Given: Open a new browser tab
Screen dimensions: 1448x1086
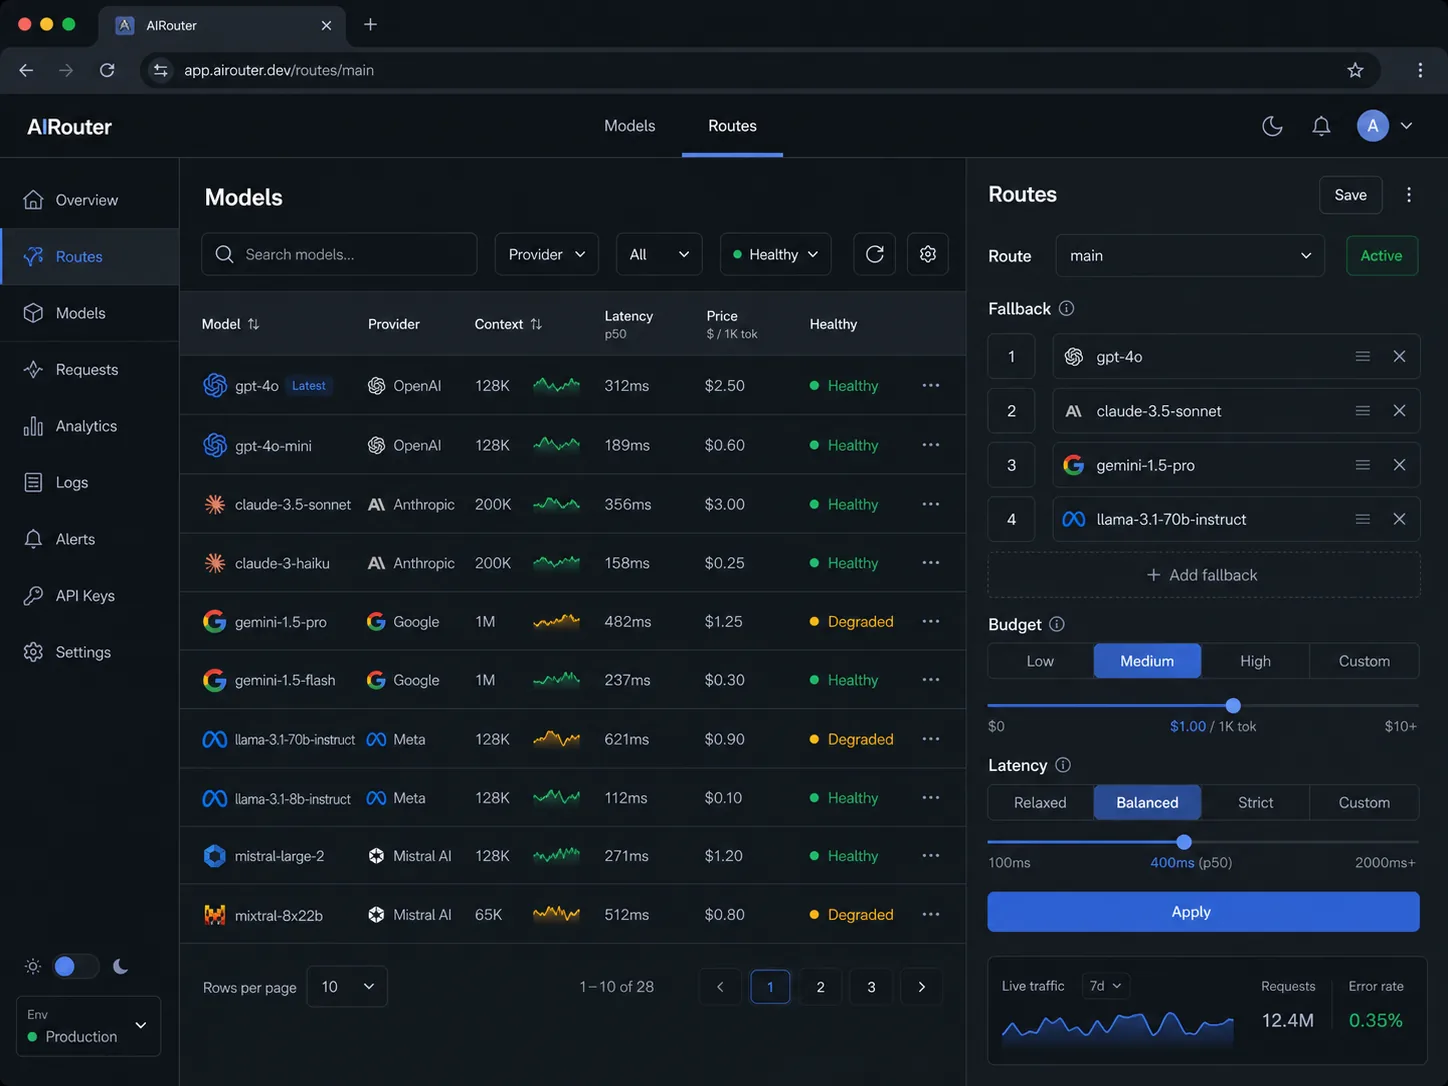Looking at the screenshot, I should coord(370,24).
